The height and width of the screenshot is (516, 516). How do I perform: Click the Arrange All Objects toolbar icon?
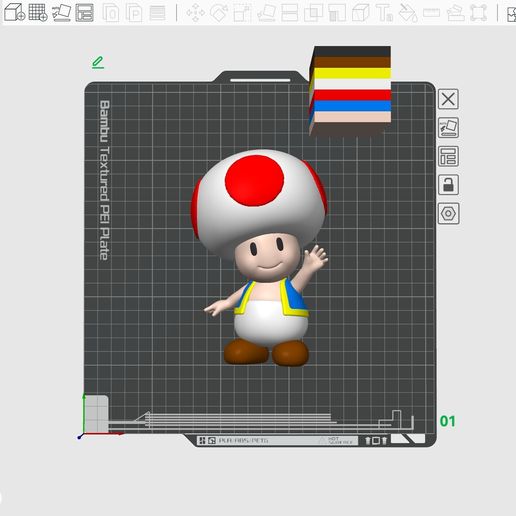[x=85, y=13]
